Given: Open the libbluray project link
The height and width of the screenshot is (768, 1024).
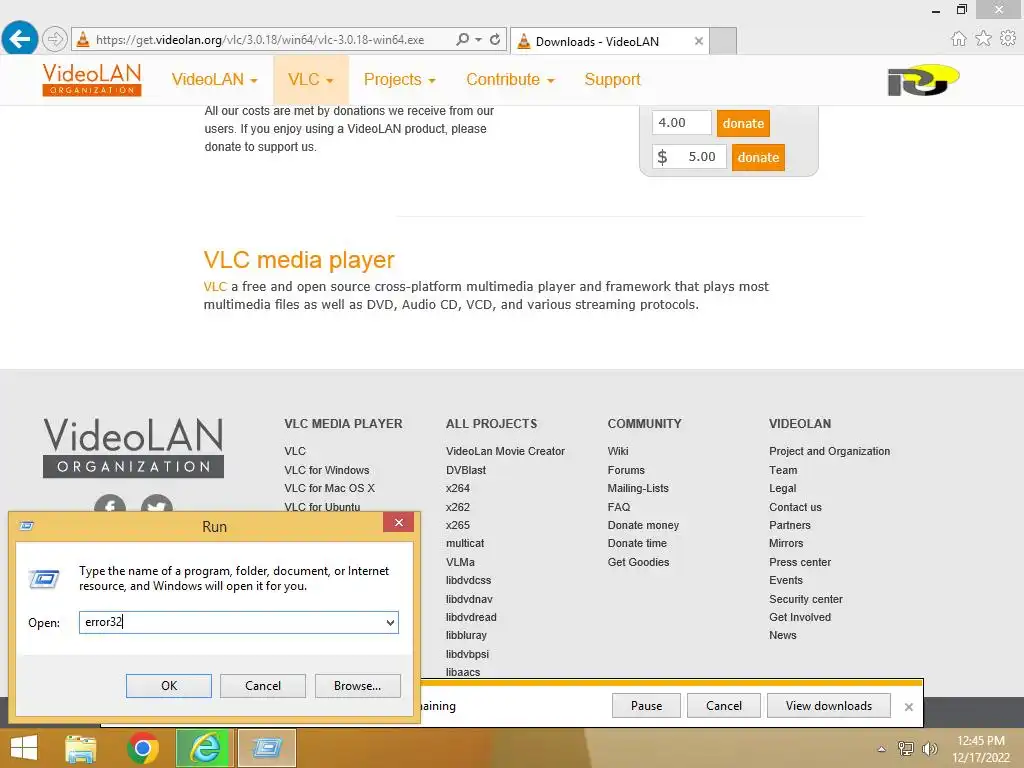Looking at the screenshot, I should pos(466,635).
